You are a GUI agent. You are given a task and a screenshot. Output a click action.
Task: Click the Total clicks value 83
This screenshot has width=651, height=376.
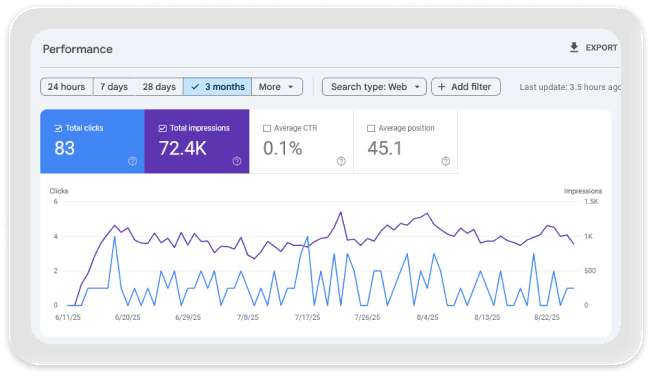point(64,148)
